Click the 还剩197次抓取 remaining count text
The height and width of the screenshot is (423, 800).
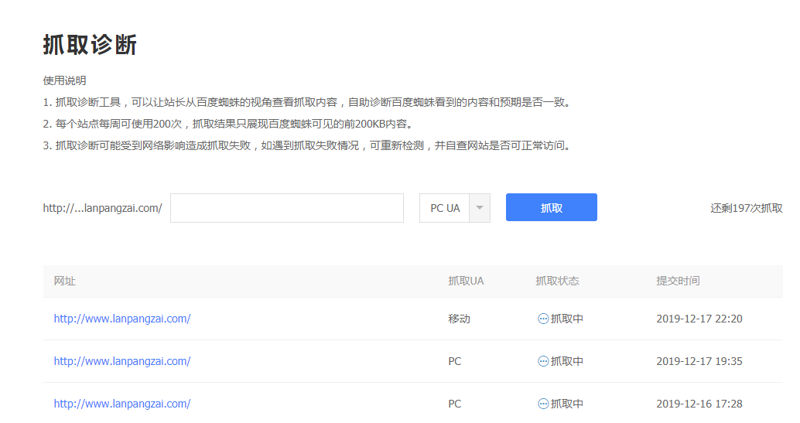coord(746,208)
